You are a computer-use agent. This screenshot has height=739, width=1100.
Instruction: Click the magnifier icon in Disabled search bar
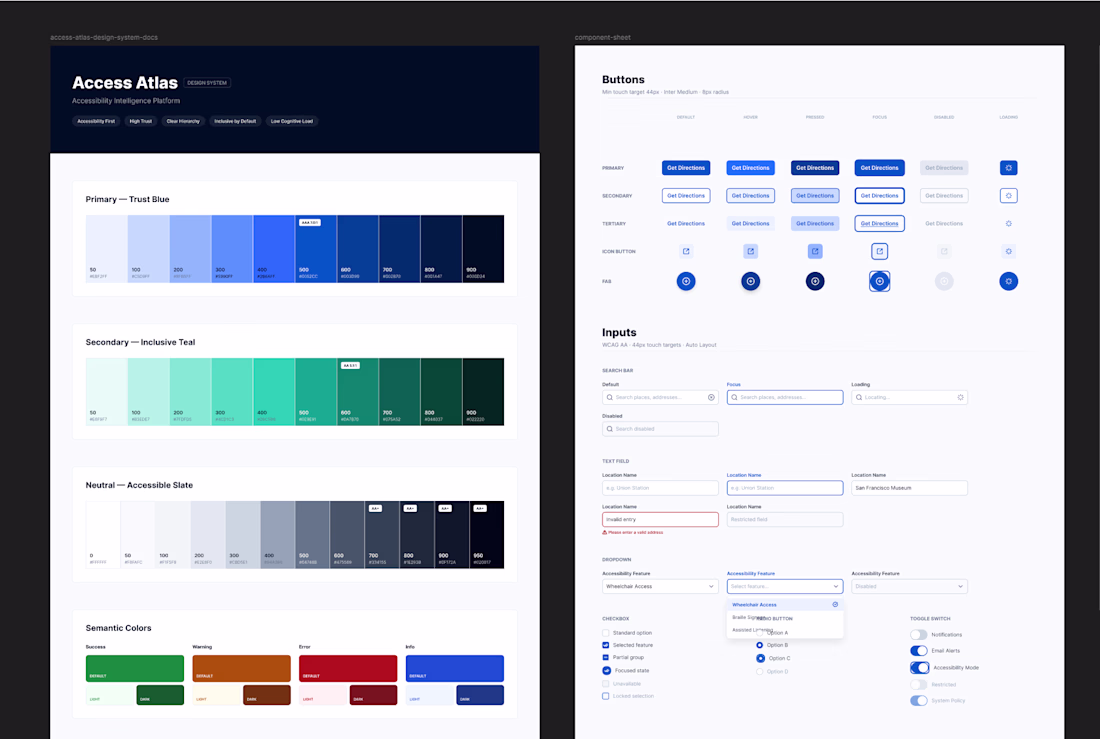click(610, 429)
